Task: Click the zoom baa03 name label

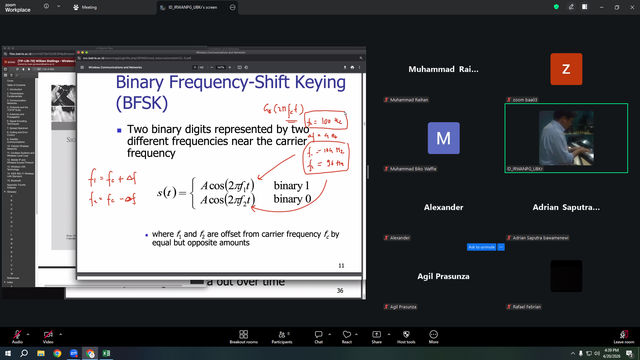Action: pos(522,100)
